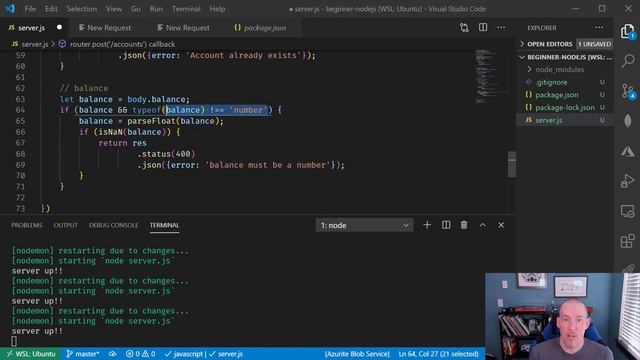Click the master branch status item
Viewport: 640px width, 360px height.
pos(82,353)
